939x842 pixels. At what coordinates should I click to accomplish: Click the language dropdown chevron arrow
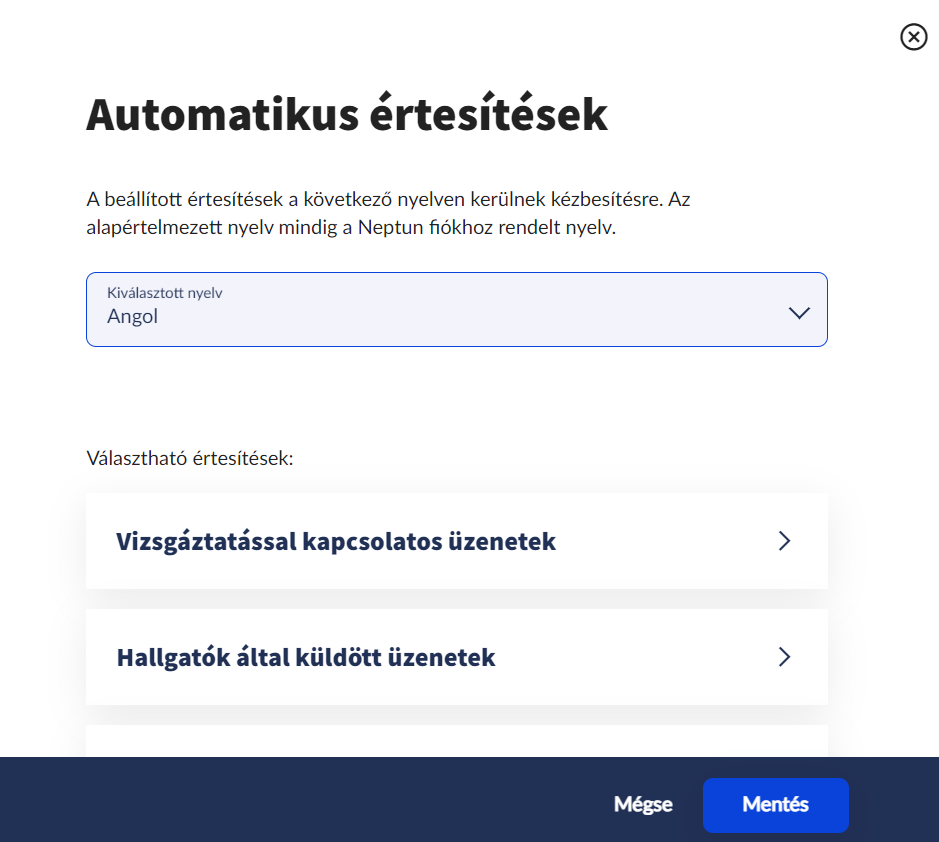coord(798,312)
